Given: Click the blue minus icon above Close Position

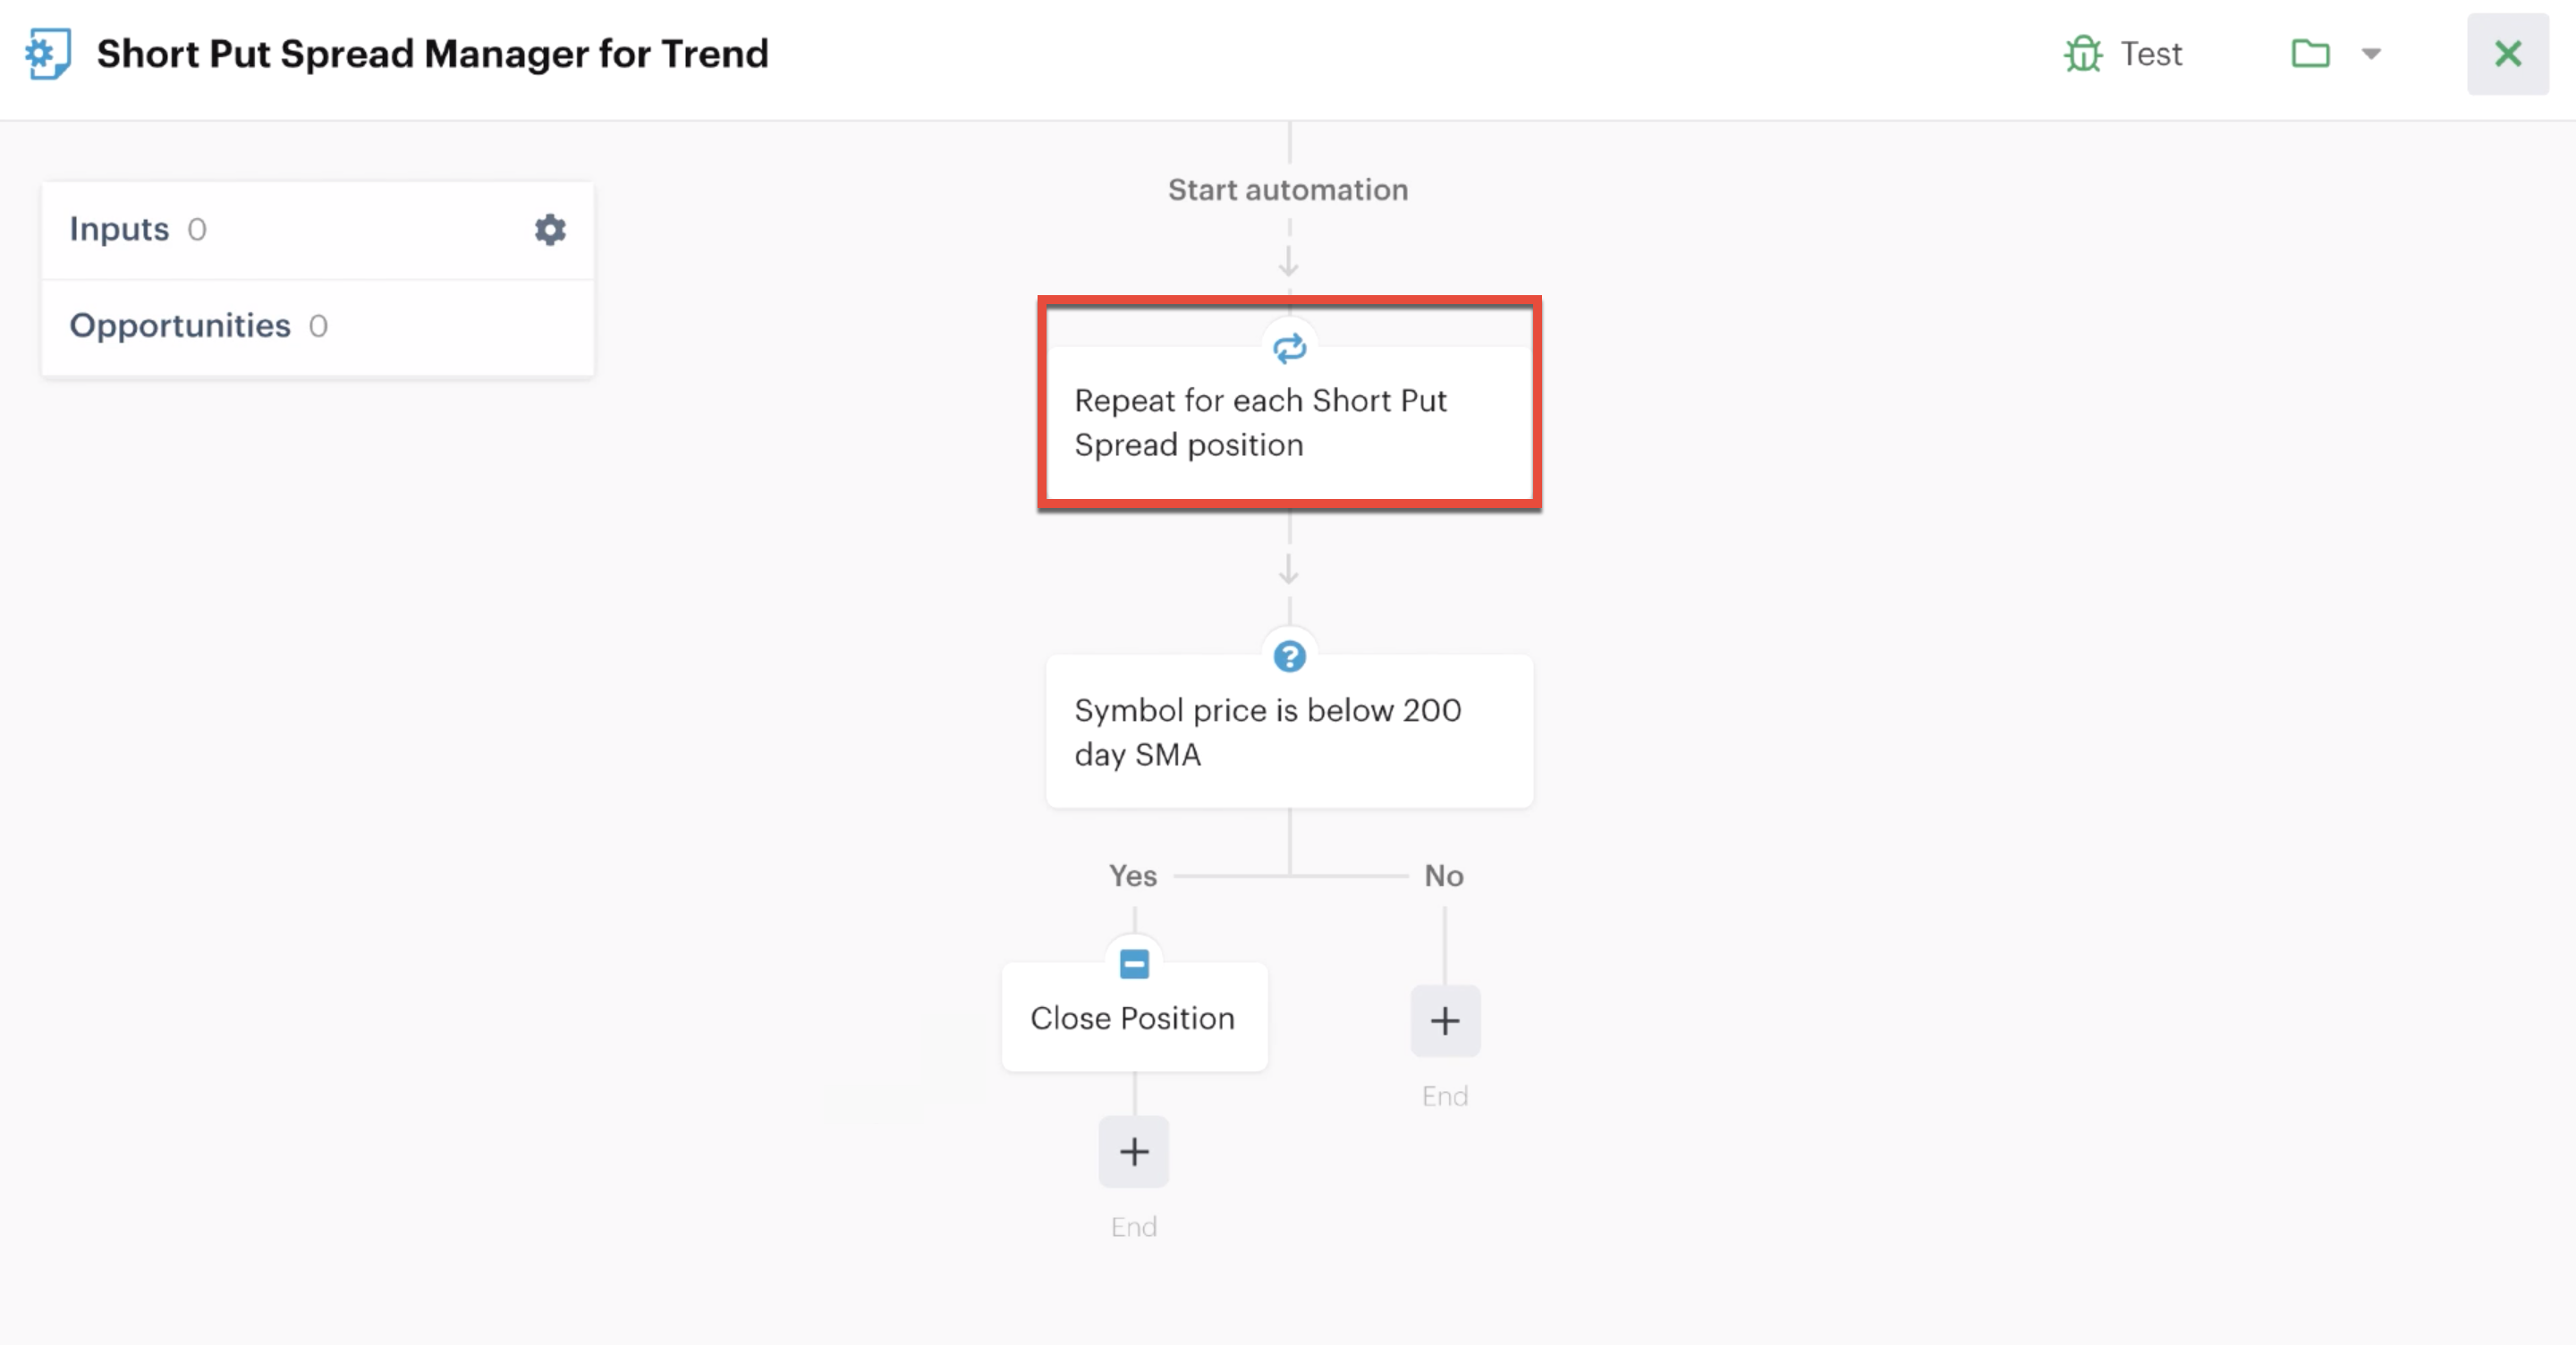Looking at the screenshot, I should click(1134, 964).
